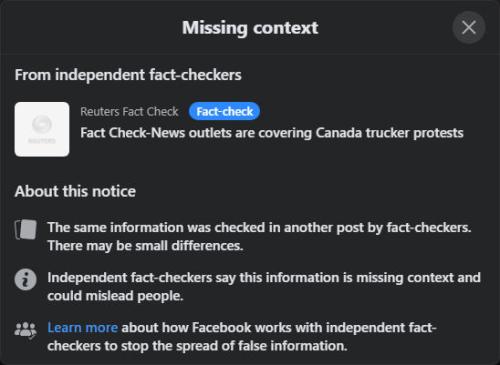Click the same information was checked text

(x=259, y=228)
